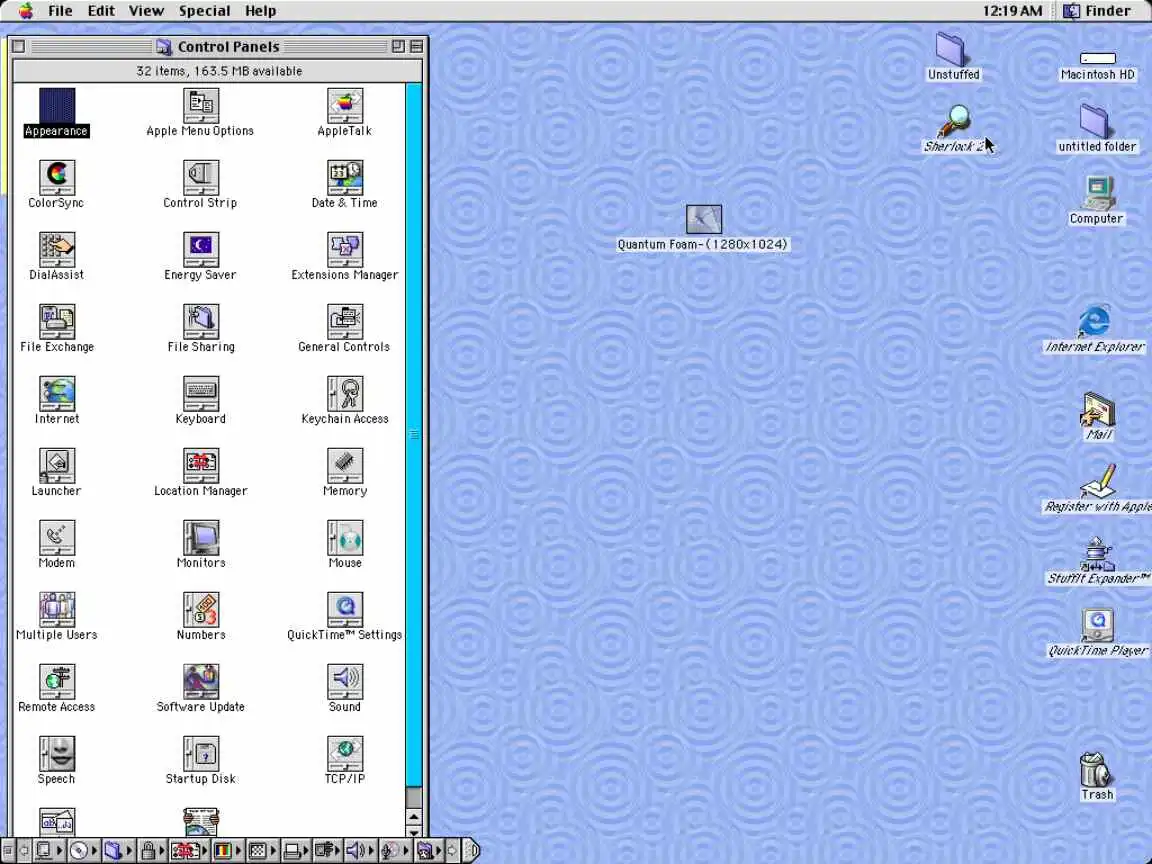Image resolution: width=1152 pixels, height=864 pixels.
Task: Select the Energy Saver control panel
Action: coord(201,250)
